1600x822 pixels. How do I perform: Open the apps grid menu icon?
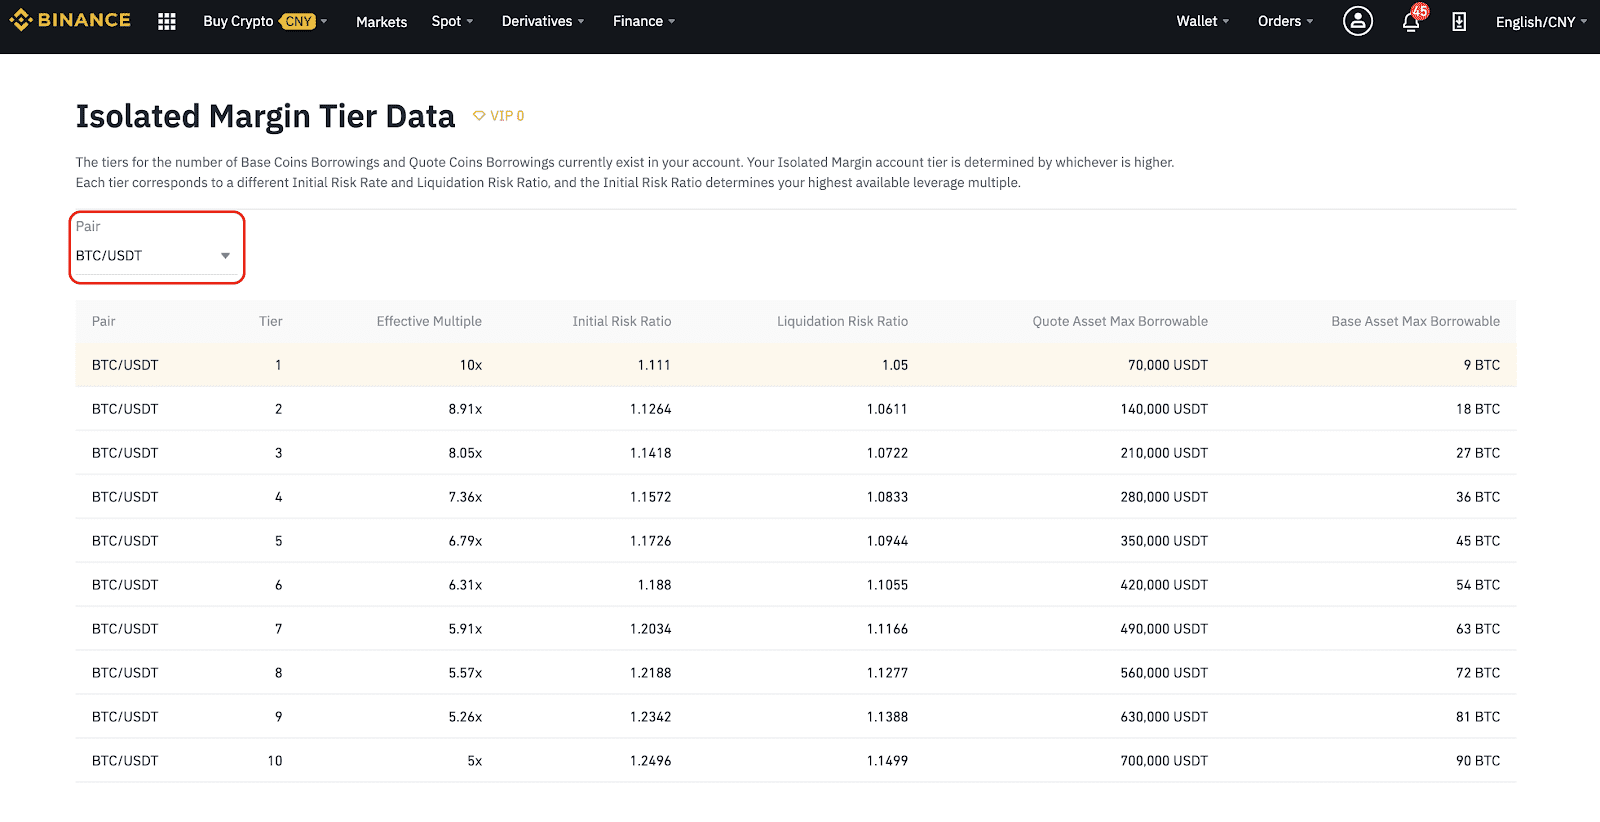tap(167, 21)
